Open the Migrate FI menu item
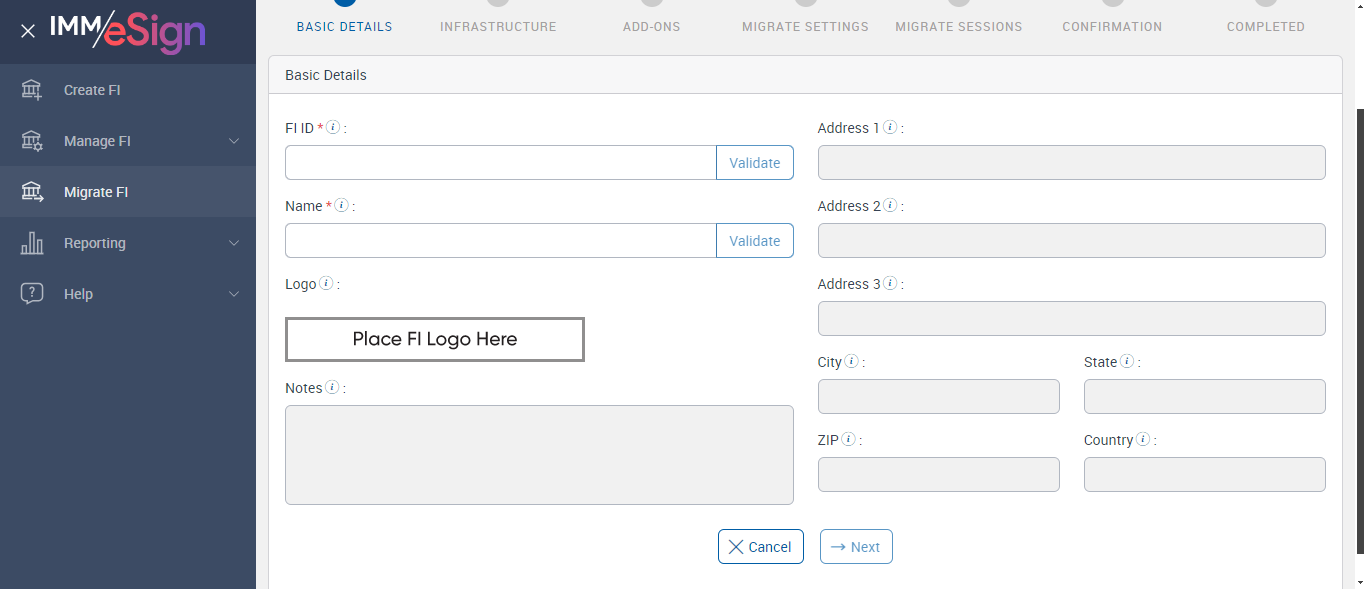1366x589 pixels. (96, 192)
